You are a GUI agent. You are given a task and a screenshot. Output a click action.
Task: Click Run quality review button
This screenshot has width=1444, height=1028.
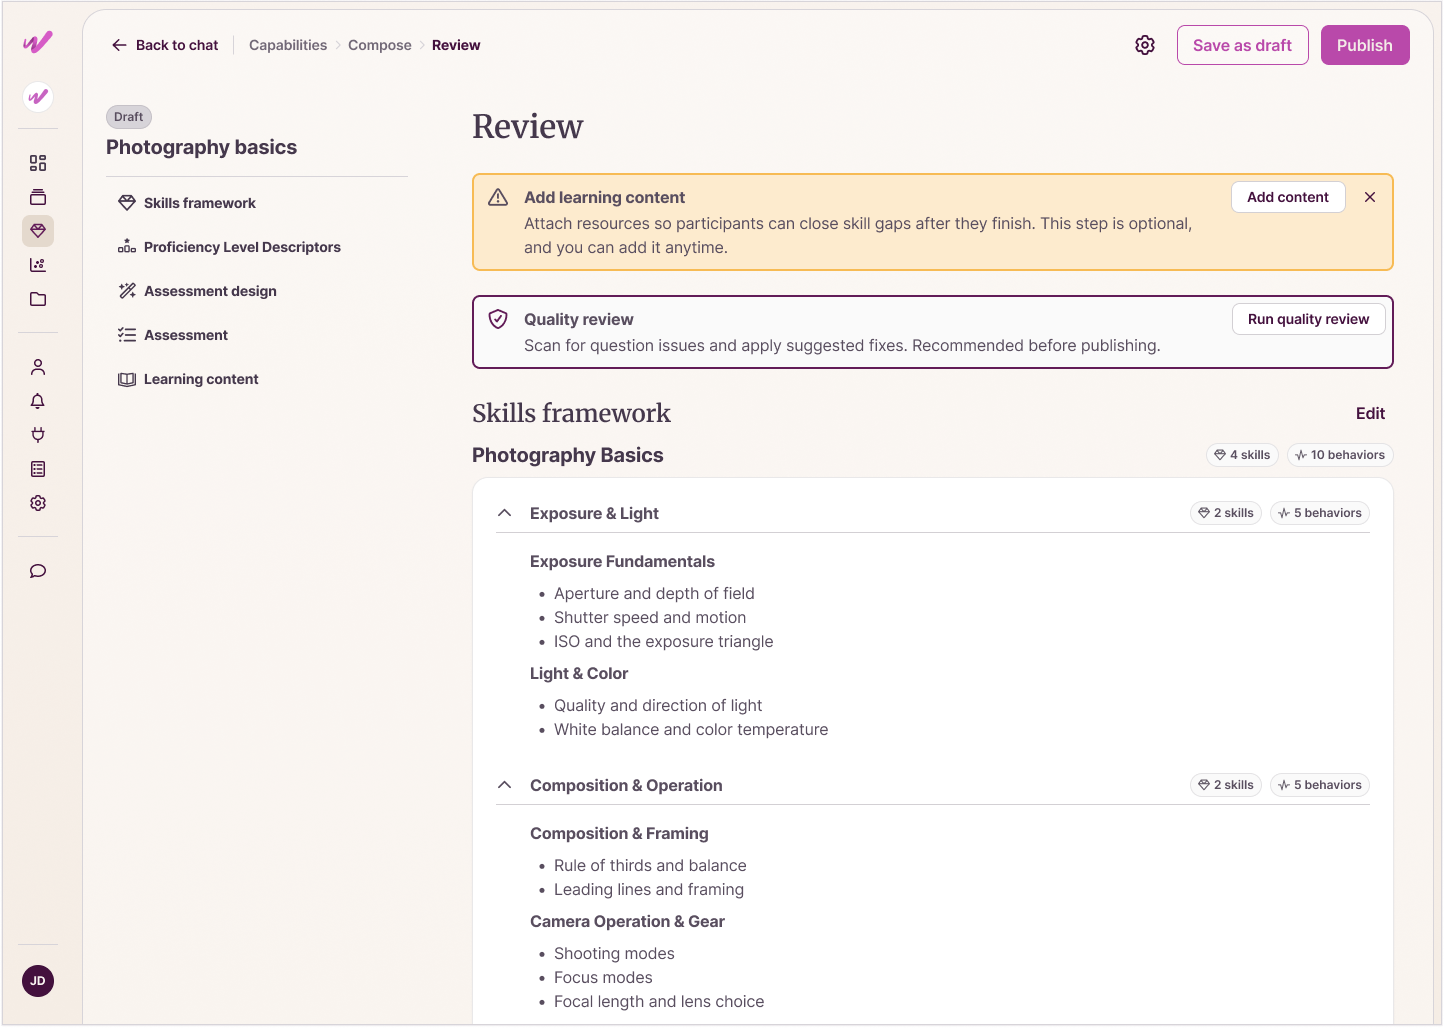coord(1308,319)
